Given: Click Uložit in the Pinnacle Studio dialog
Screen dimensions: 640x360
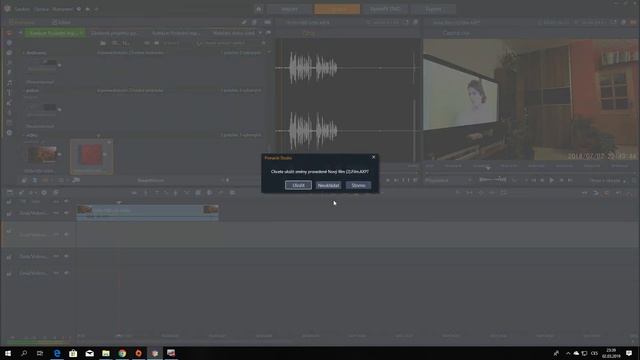Looking at the screenshot, I should click(x=298, y=185).
